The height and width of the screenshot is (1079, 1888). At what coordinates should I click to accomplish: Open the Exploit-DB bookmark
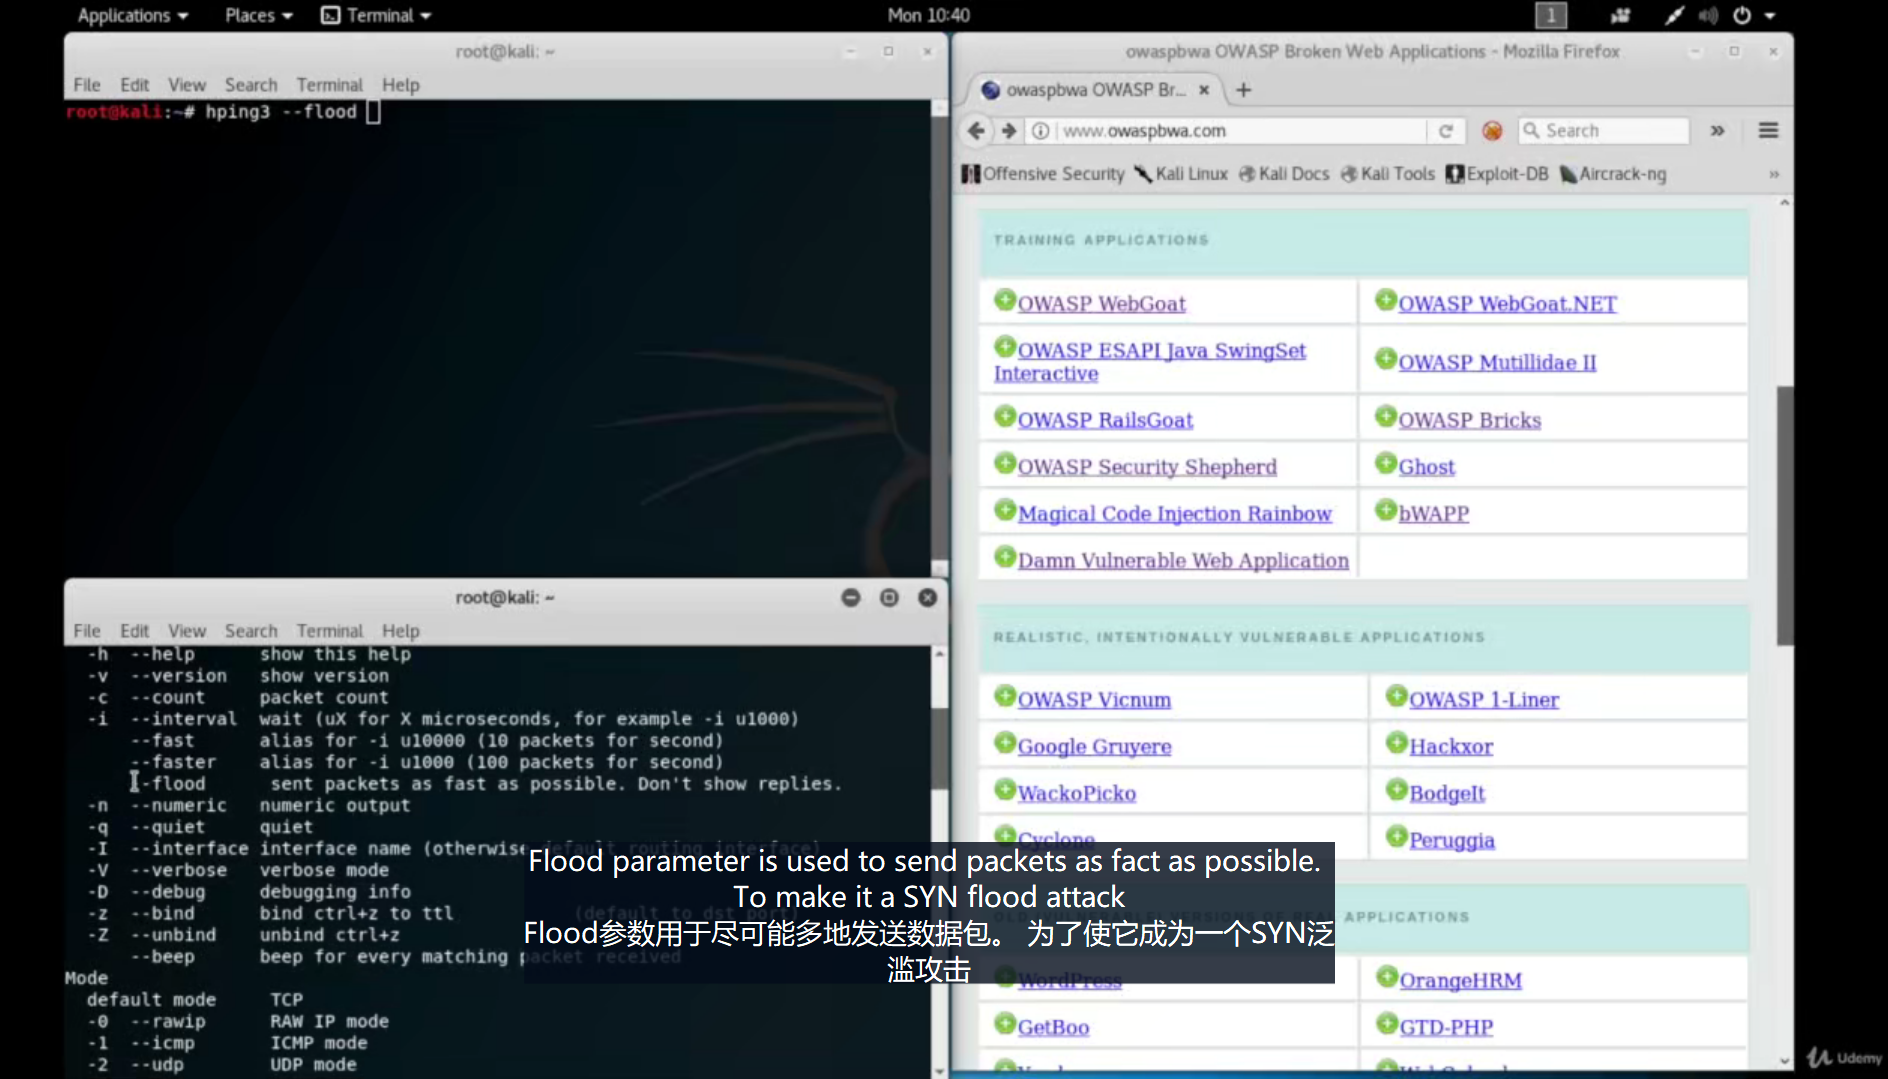tap(1497, 174)
